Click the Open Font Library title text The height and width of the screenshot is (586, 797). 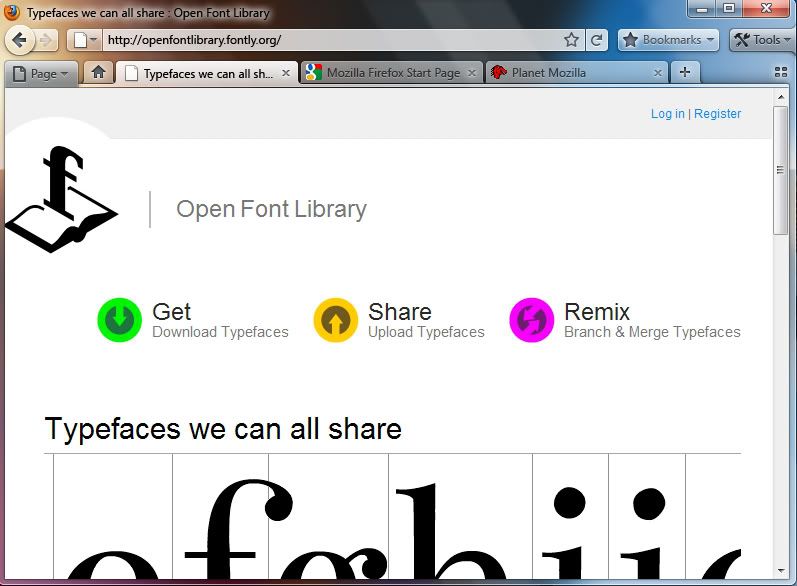271,209
